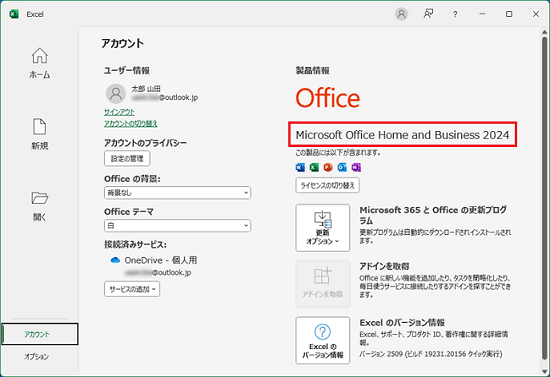Click the Excel のバージョン情報 heading text
Image resolution: width=550 pixels, height=377 pixels.
pyautogui.click(x=402, y=322)
